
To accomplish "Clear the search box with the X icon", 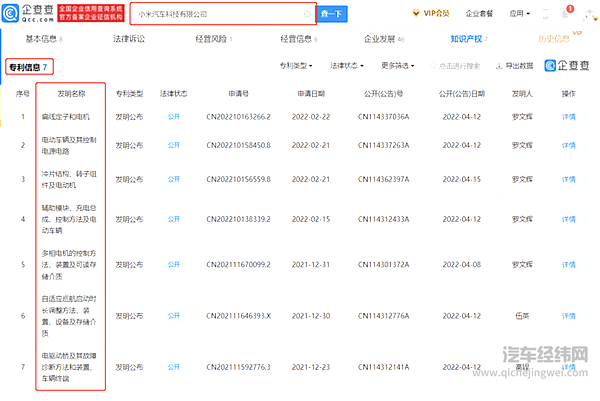I will pyautogui.click(x=307, y=14).
